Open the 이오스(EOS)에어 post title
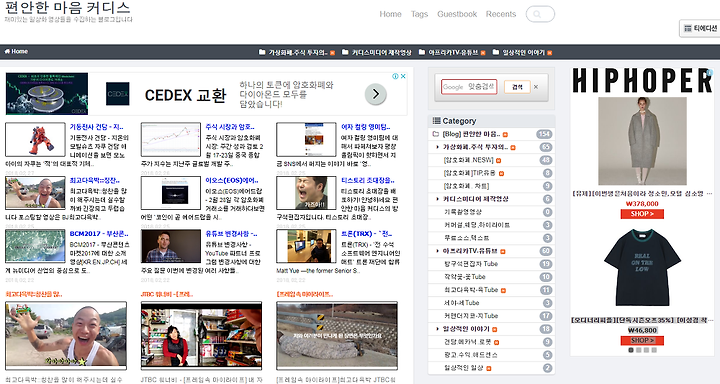Image resolution: width=720 pixels, height=384 pixels. 232,181
